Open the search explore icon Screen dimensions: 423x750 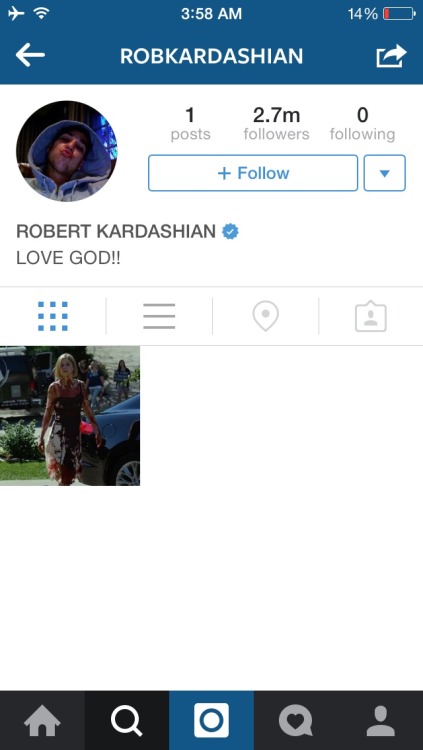click(127, 720)
